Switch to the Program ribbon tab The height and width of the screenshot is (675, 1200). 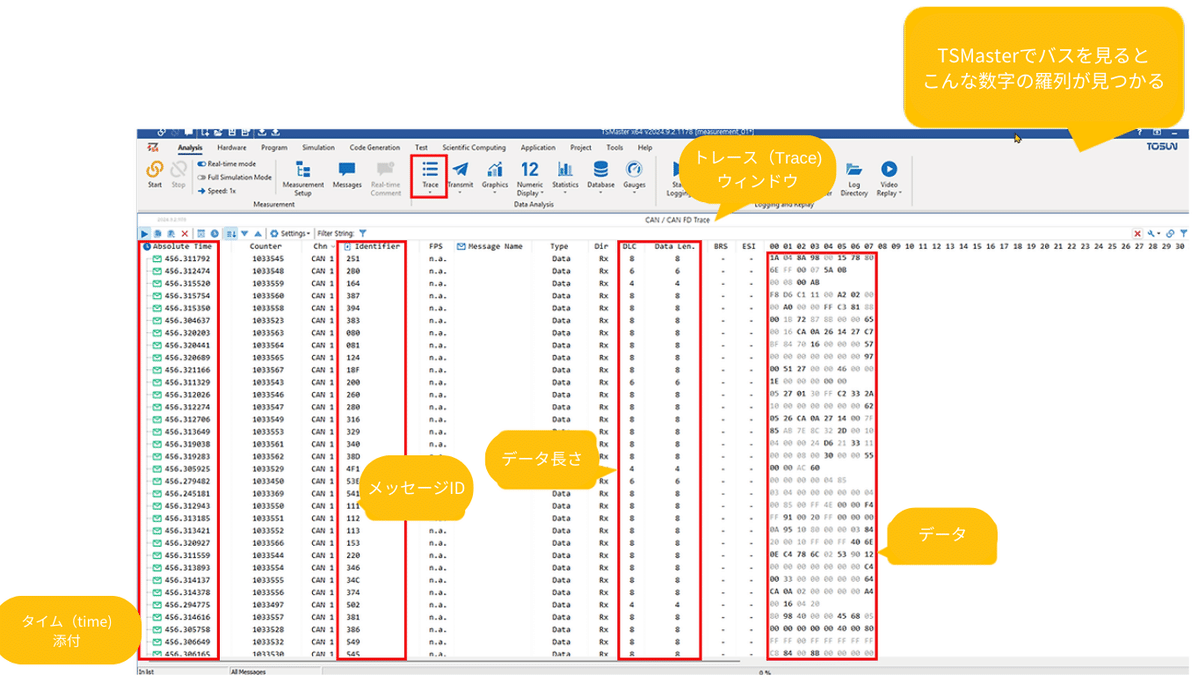[x=274, y=147]
